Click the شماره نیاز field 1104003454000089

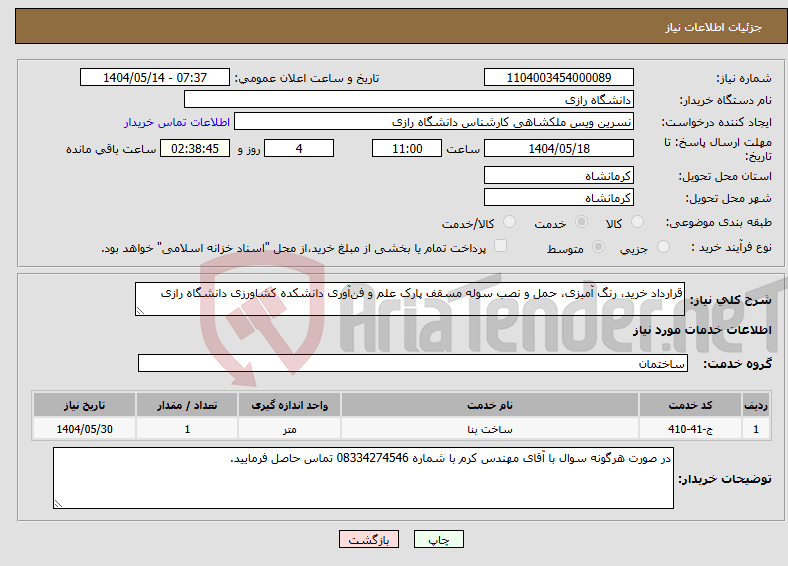pos(559,77)
